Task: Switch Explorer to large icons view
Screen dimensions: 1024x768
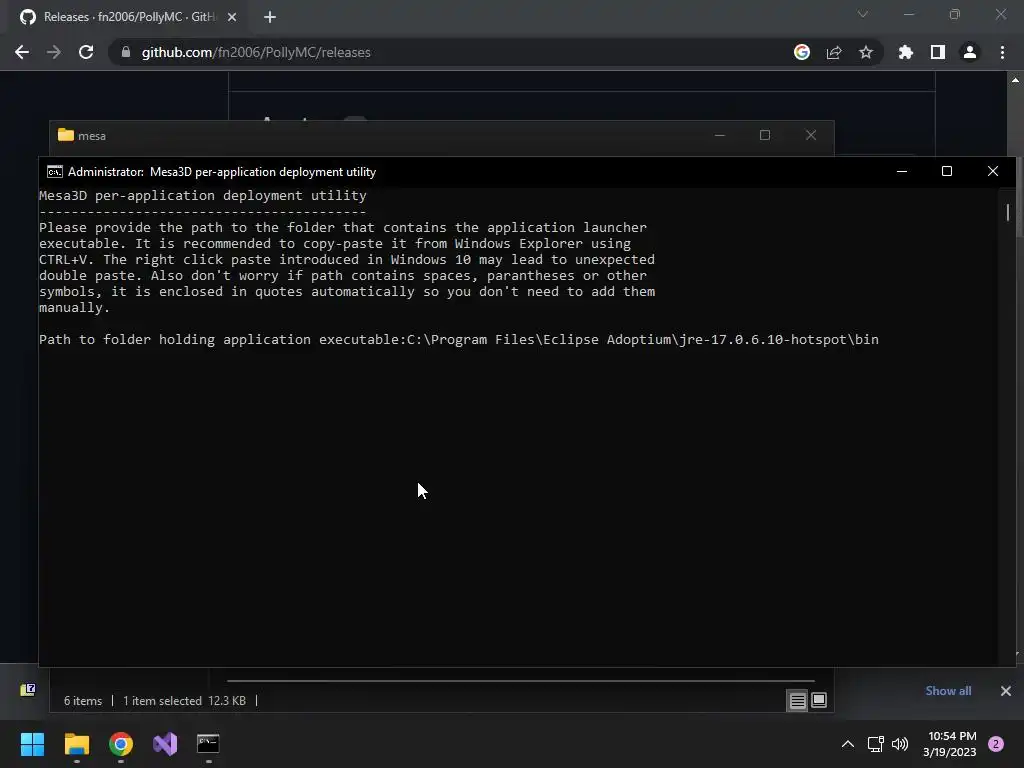Action: point(819,701)
